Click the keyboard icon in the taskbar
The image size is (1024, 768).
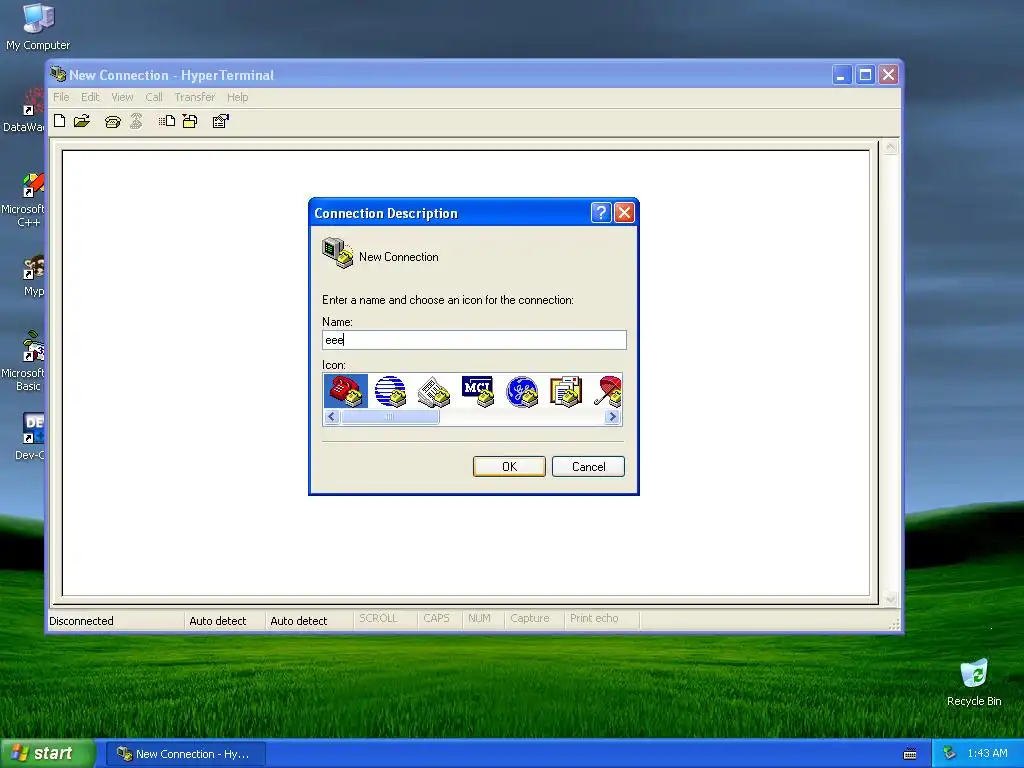(x=910, y=754)
